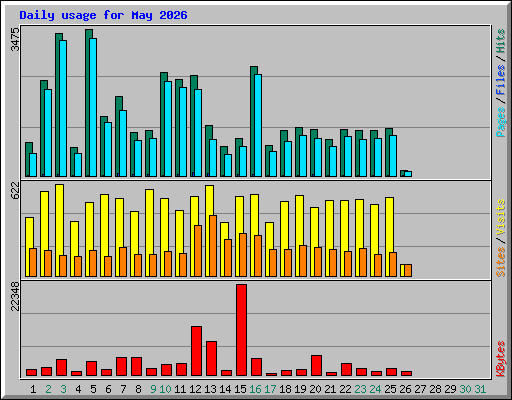The width and height of the screenshot is (512, 400).
Task: Click the 'Files' legend label
Action: [x=500, y=80]
